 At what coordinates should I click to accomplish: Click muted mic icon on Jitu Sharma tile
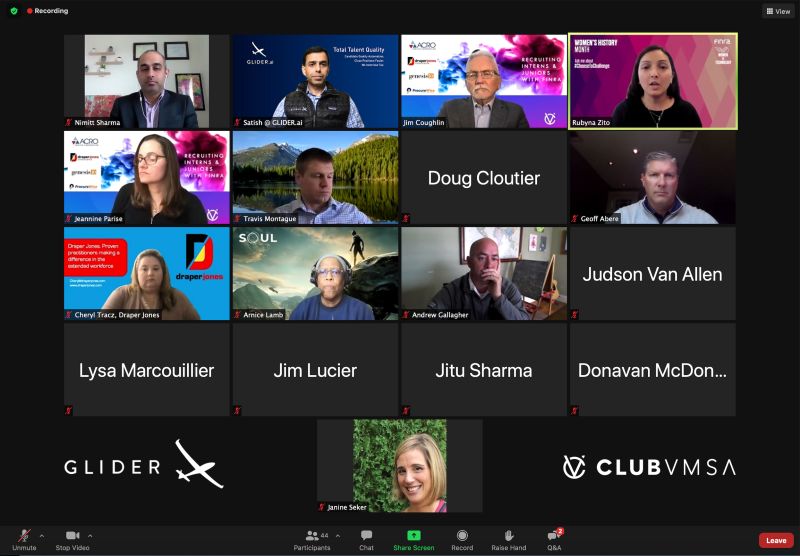pos(406,411)
